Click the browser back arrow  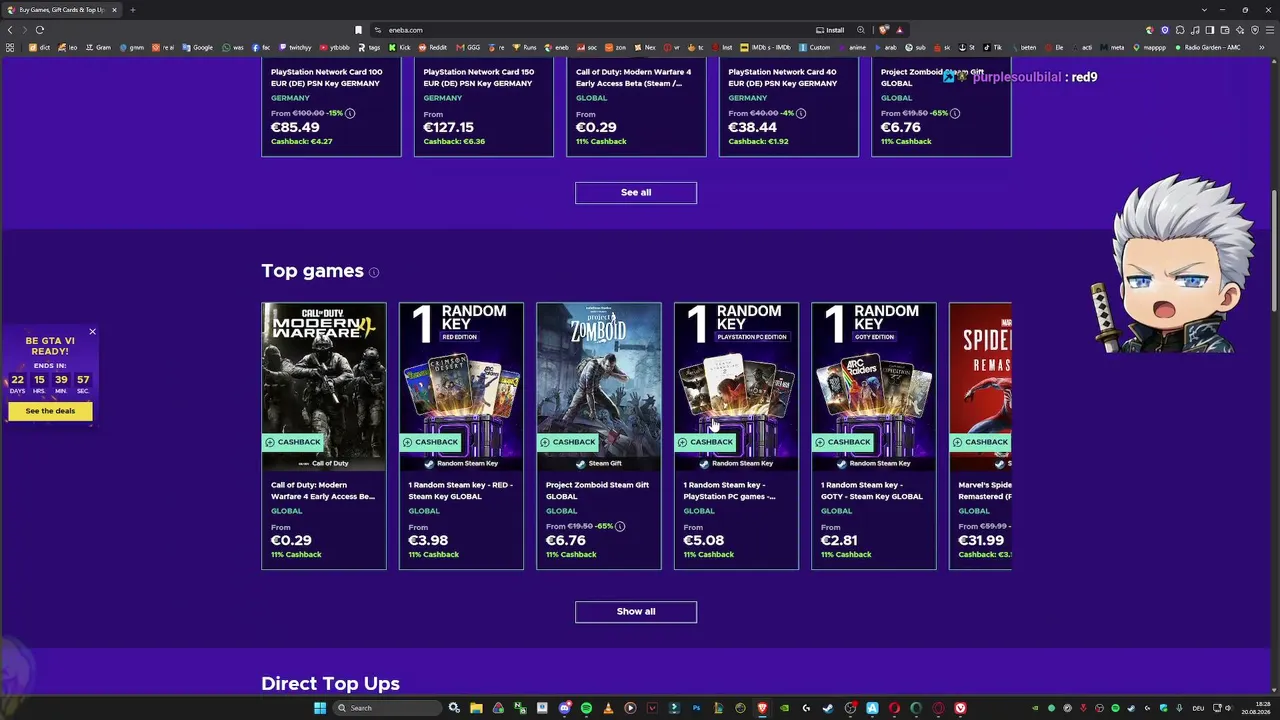point(10,30)
